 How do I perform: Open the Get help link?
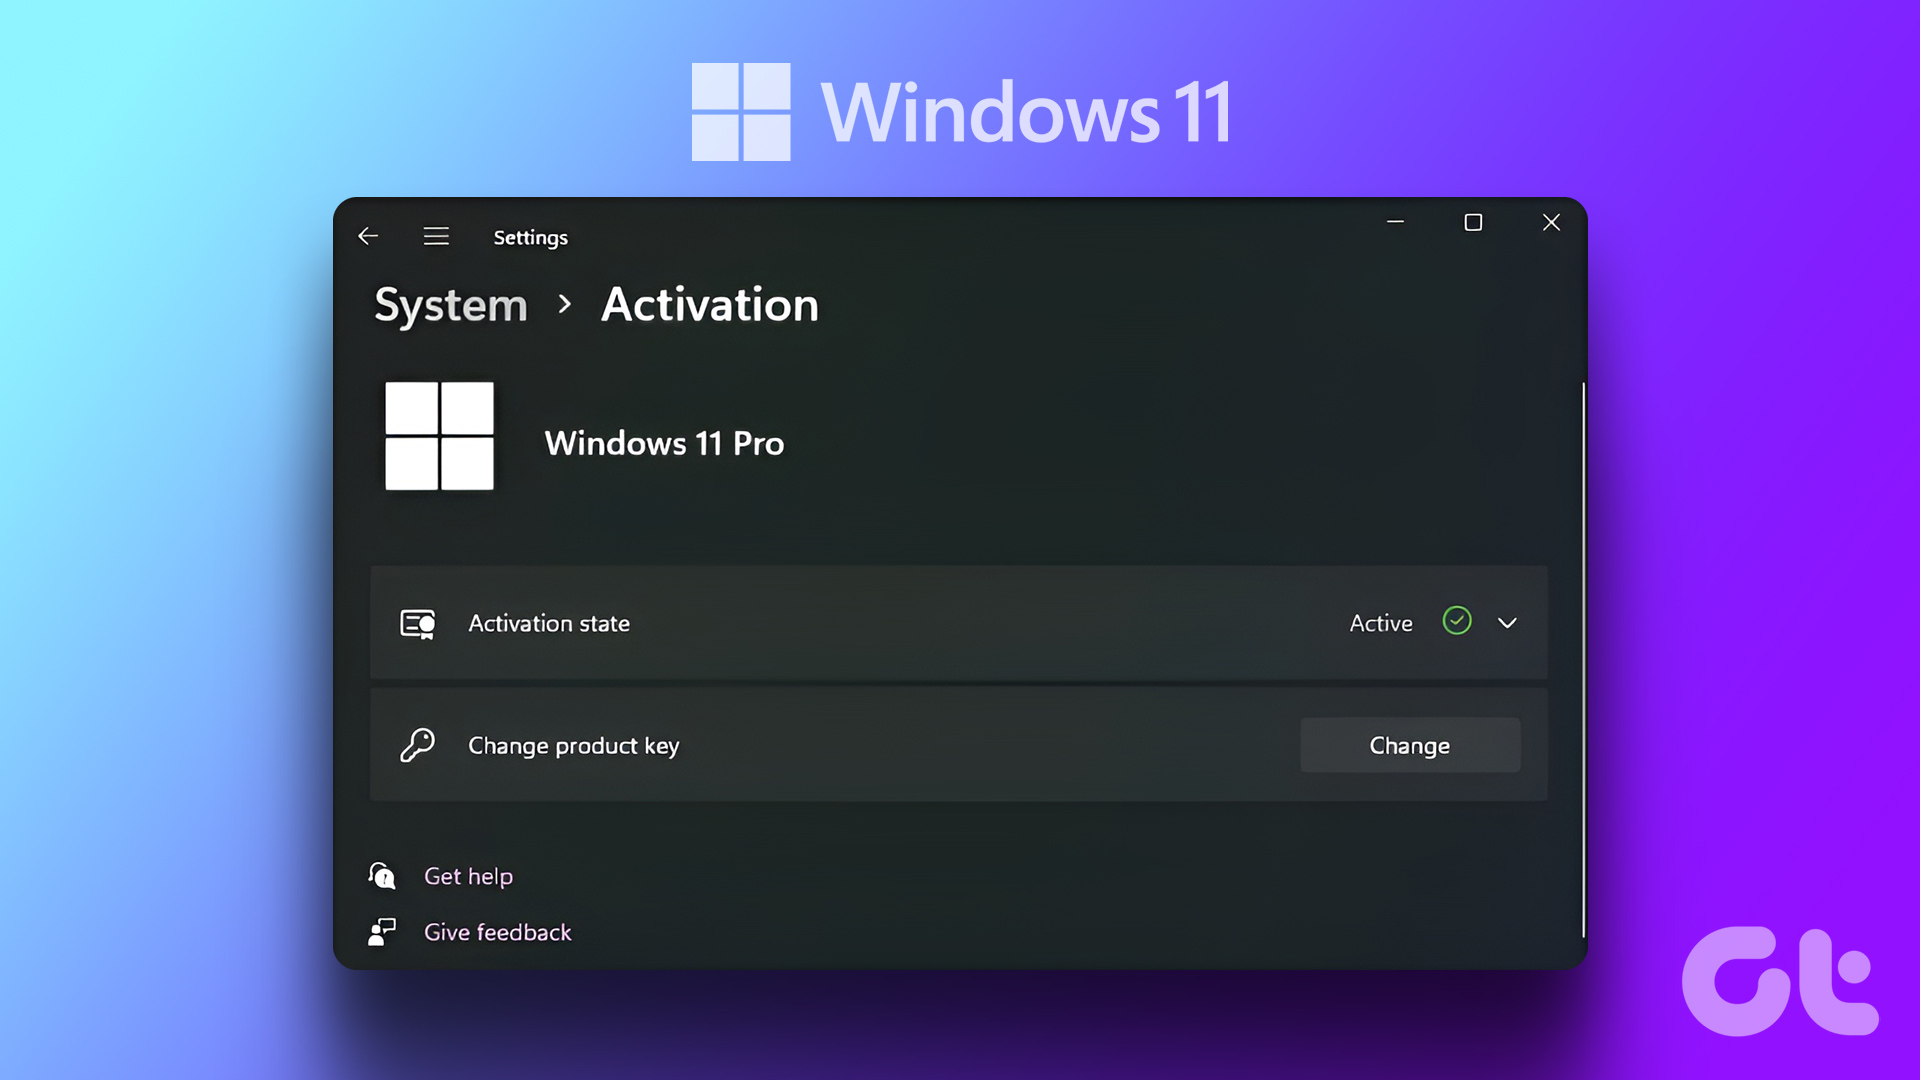point(468,876)
